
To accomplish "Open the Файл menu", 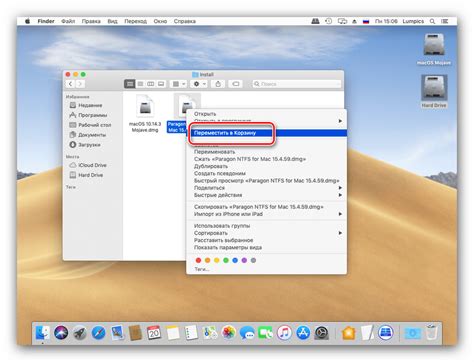I will (x=68, y=21).
